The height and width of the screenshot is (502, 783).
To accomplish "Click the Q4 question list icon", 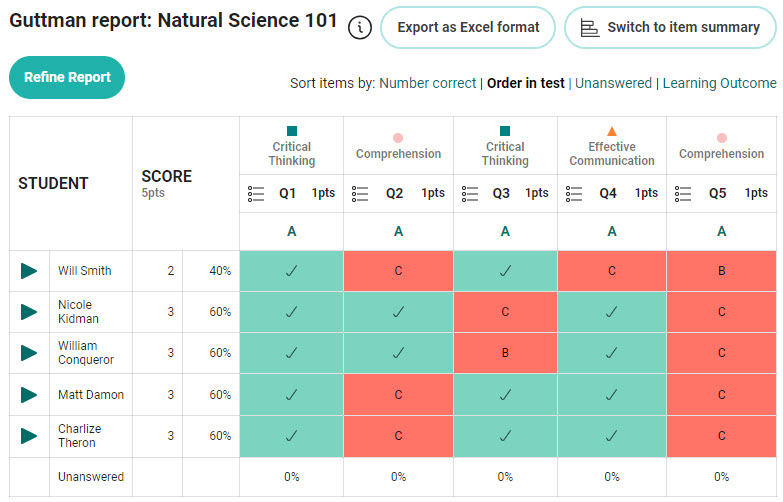I will (575, 193).
